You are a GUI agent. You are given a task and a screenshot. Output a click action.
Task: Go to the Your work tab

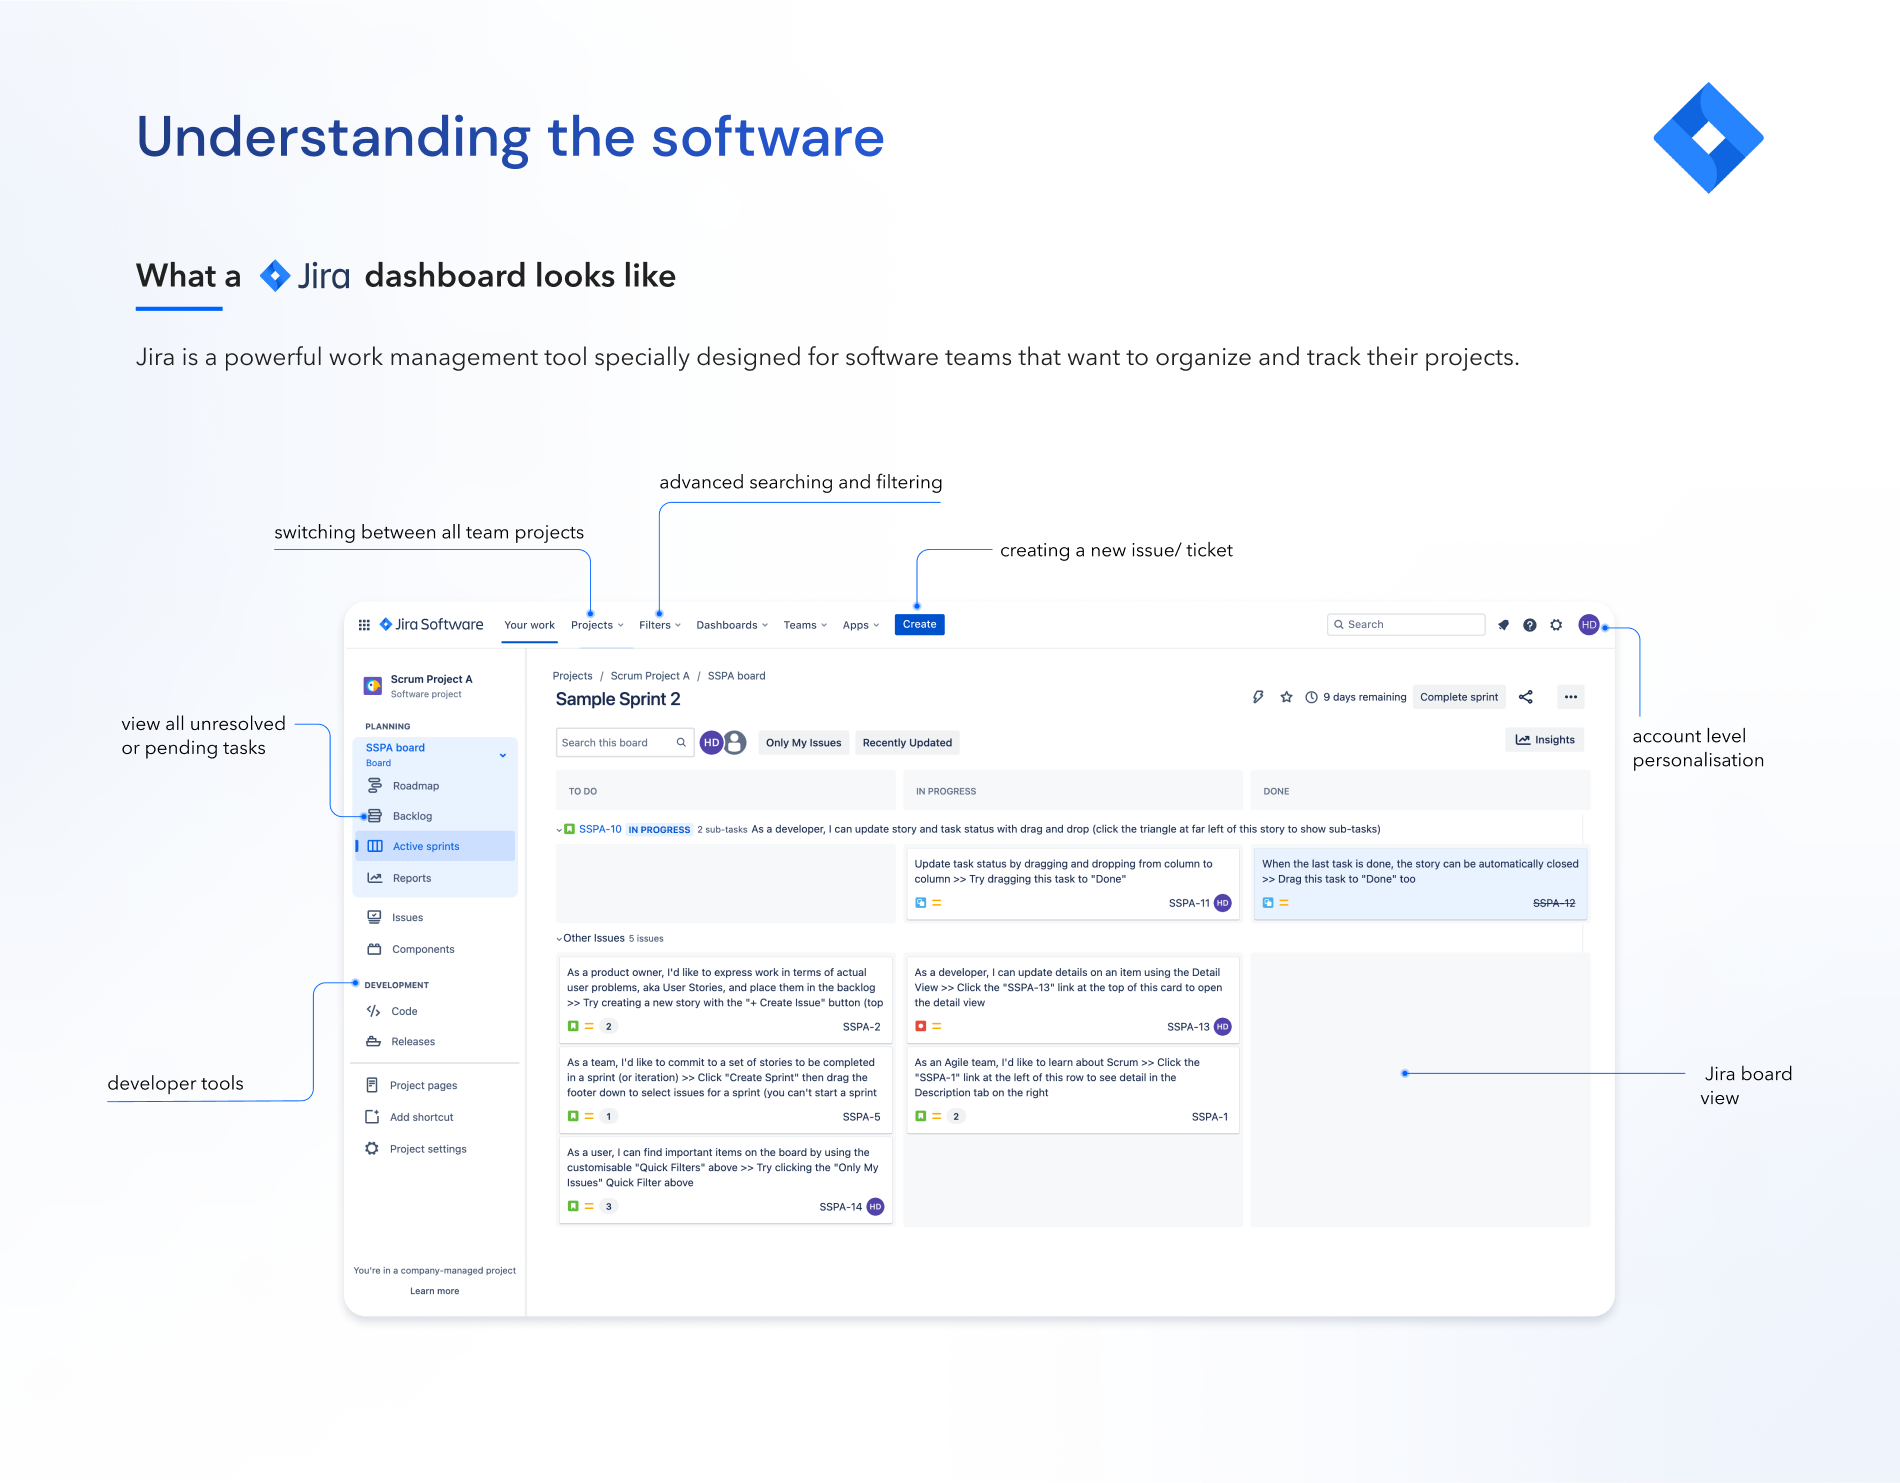(x=529, y=625)
